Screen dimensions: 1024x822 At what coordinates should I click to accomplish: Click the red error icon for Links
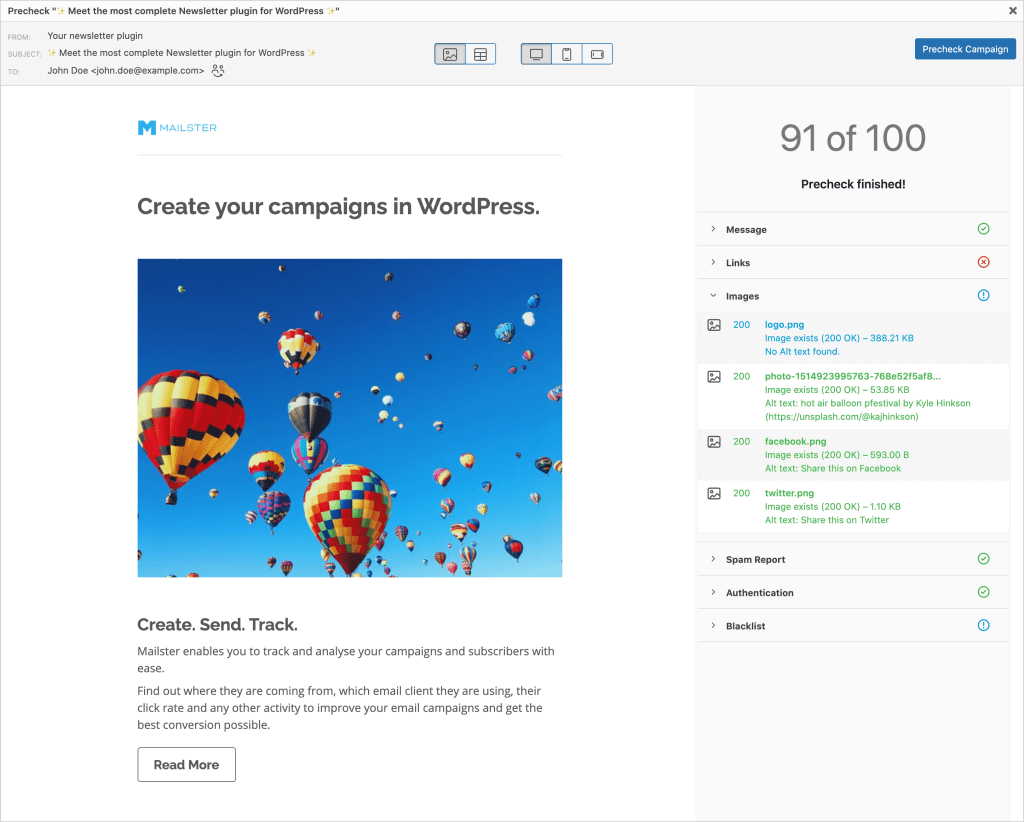click(983, 263)
